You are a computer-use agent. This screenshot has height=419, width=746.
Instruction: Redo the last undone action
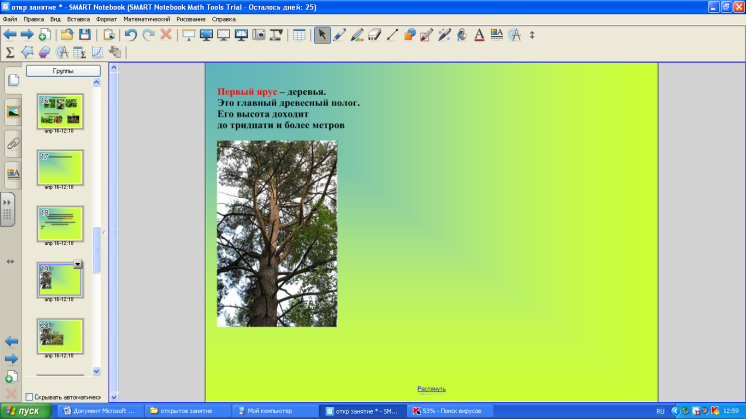tap(148, 35)
